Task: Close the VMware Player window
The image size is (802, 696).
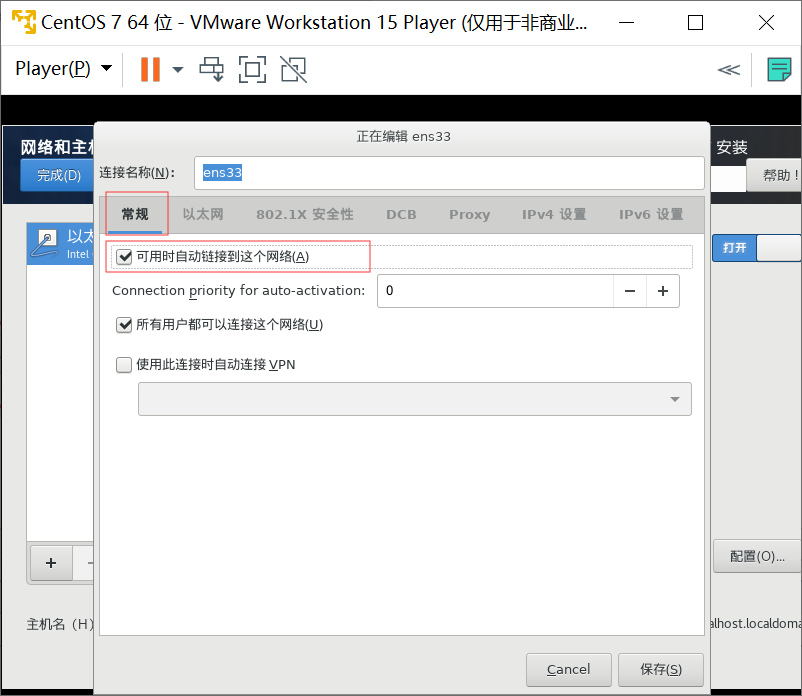Action: (x=766, y=23)
